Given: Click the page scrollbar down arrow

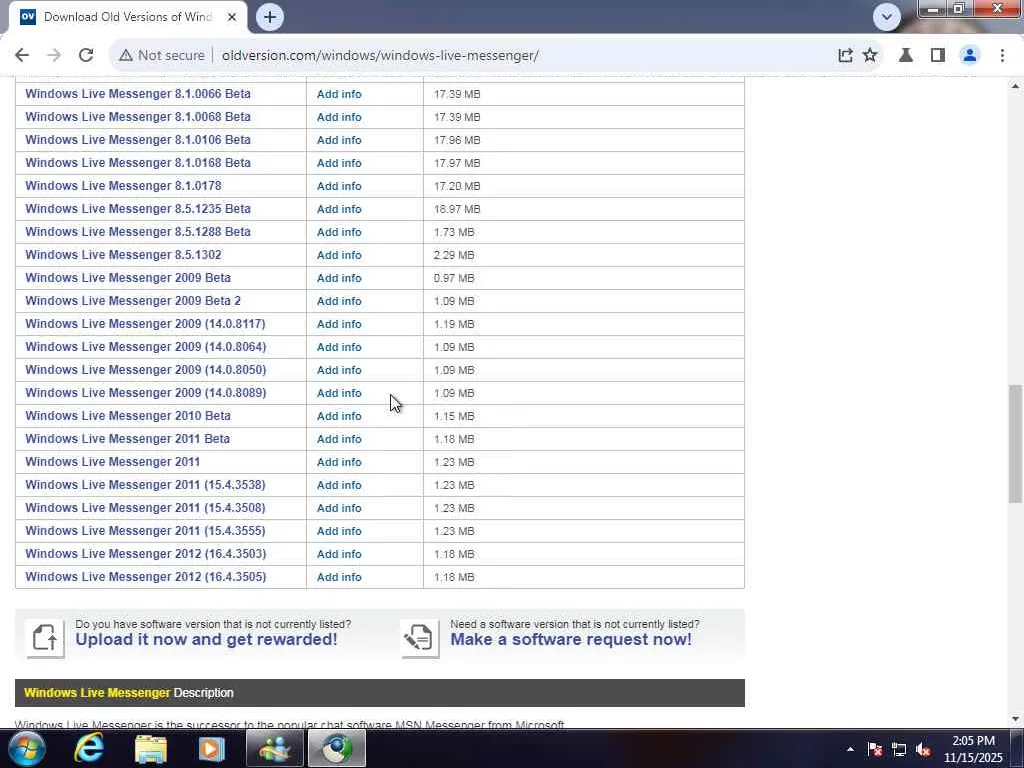Looking at the screenshot, I should 1015,719.
